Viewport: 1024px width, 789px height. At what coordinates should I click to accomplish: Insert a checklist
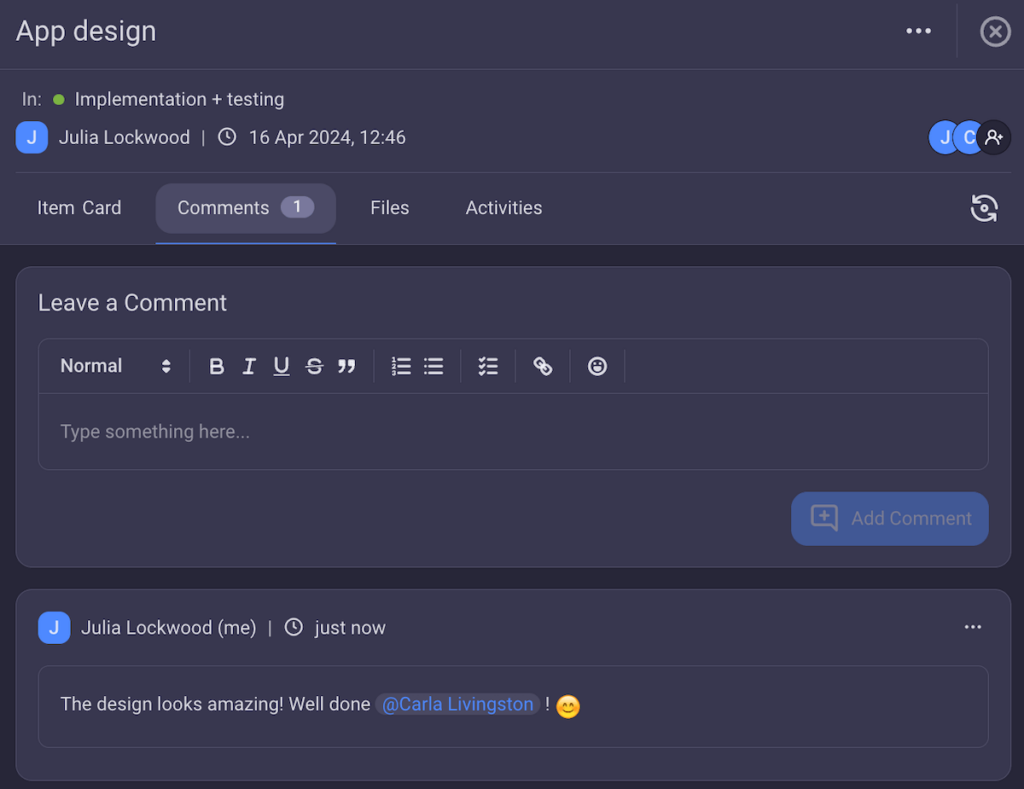coord(488,366)
